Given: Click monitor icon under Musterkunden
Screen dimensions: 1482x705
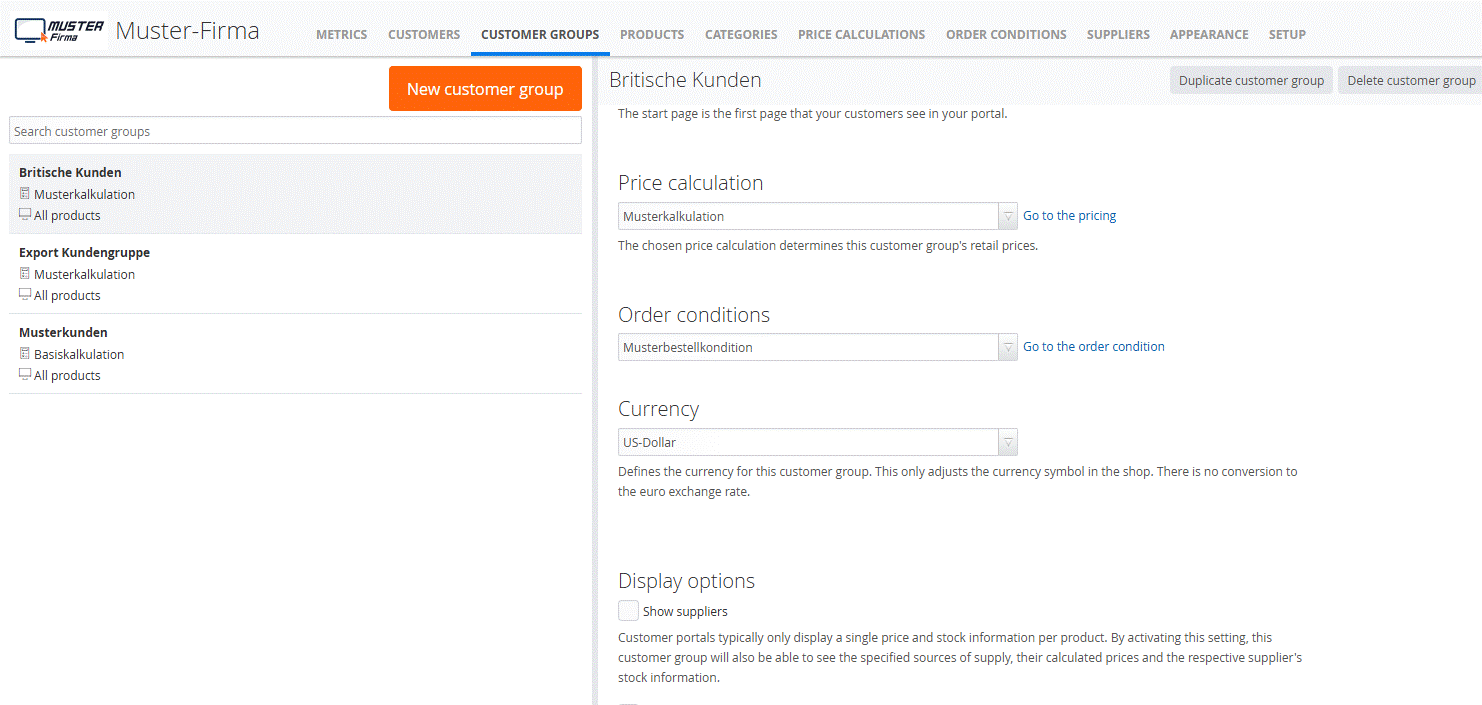Looking at the screenshot, I should click(25, 375).
